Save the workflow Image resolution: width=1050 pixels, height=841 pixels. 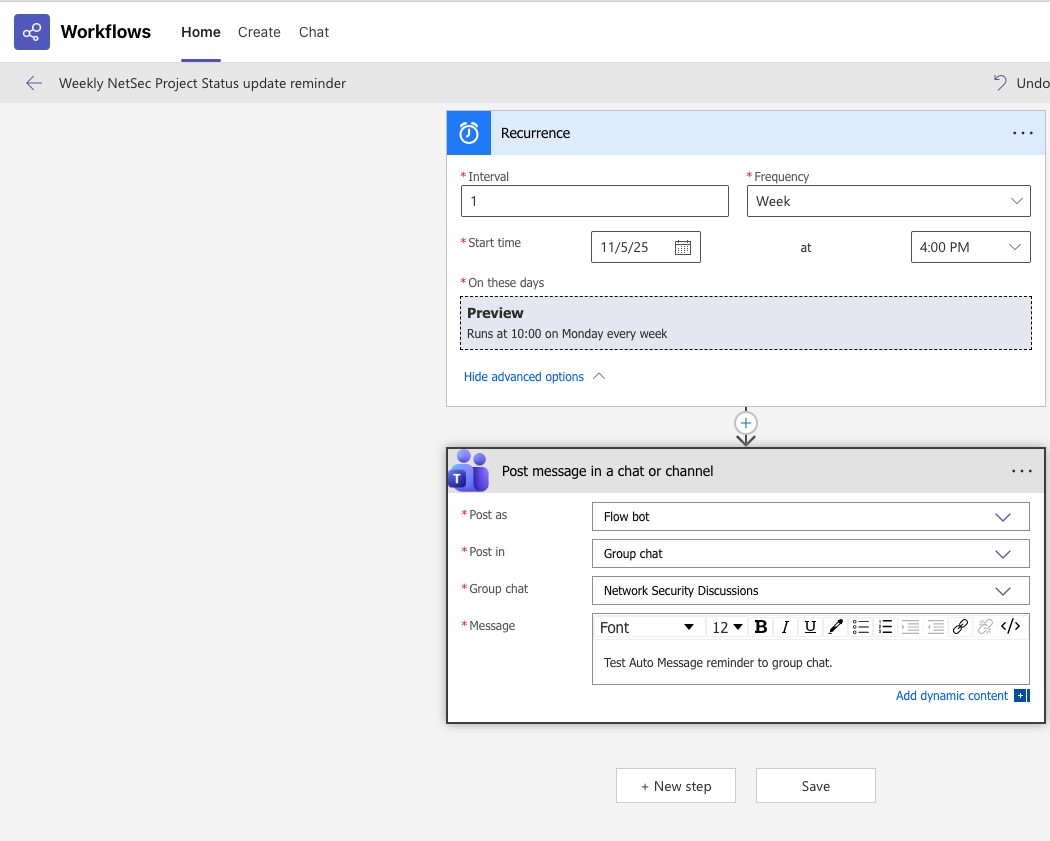point(816,785)
